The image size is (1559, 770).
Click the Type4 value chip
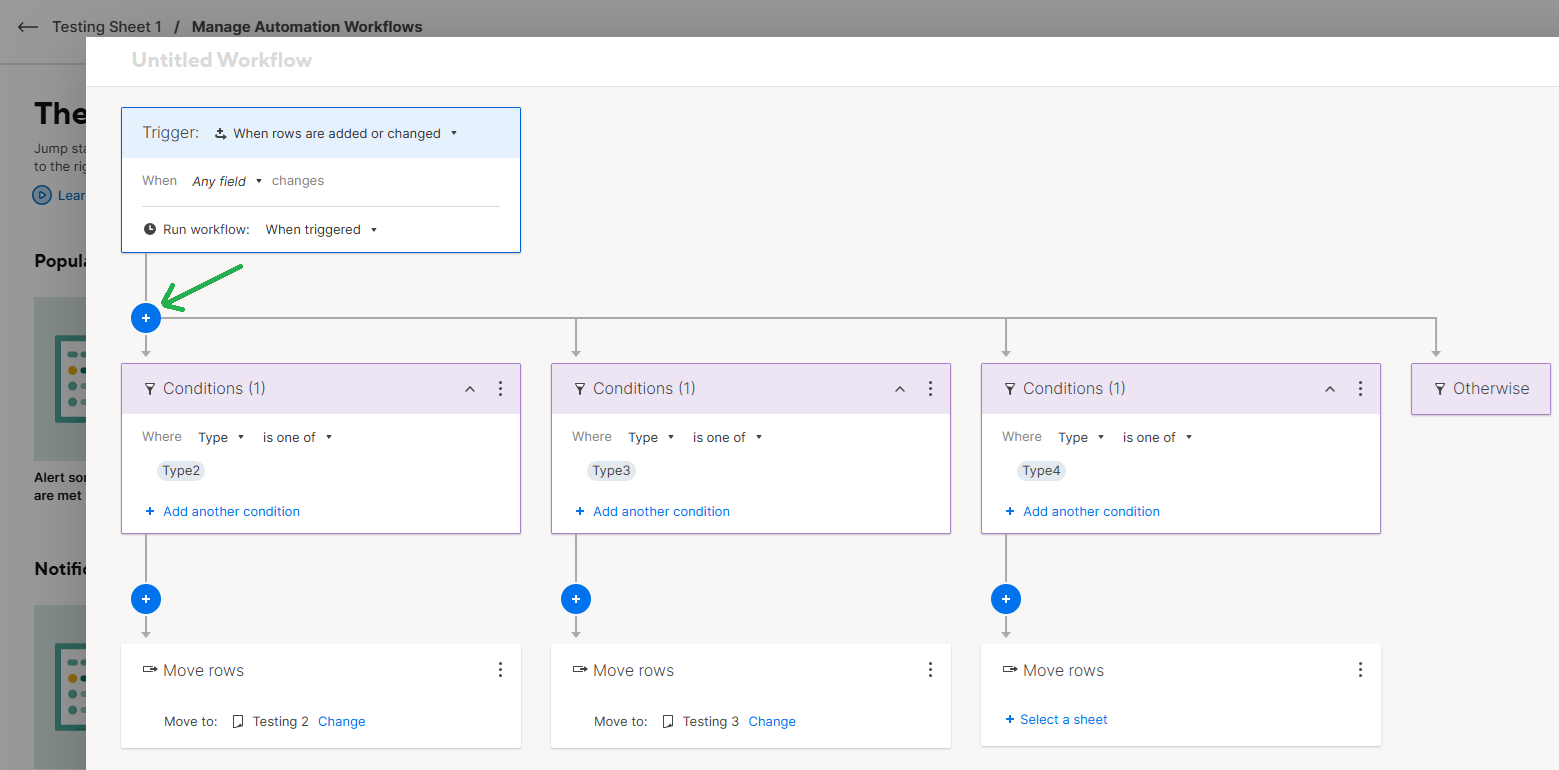point(1041,471)
